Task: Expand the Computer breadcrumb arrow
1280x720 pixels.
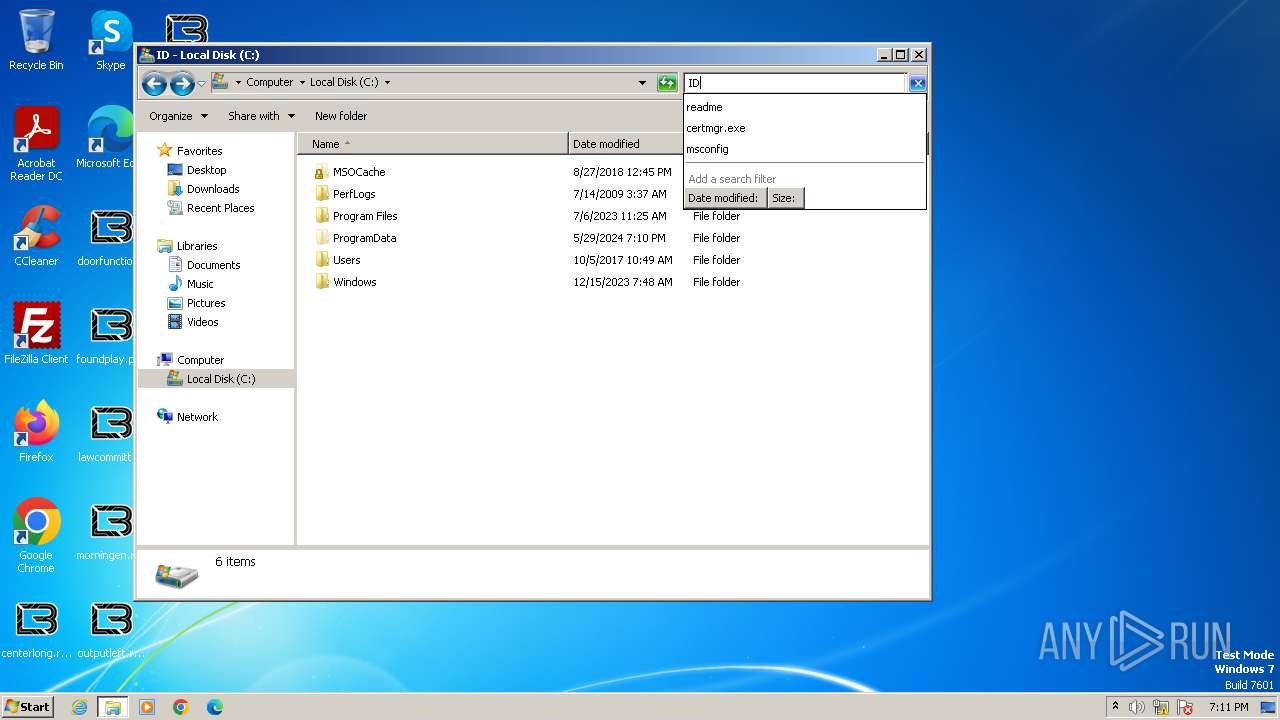Action: pyautogui.click(x=302, y=83)
